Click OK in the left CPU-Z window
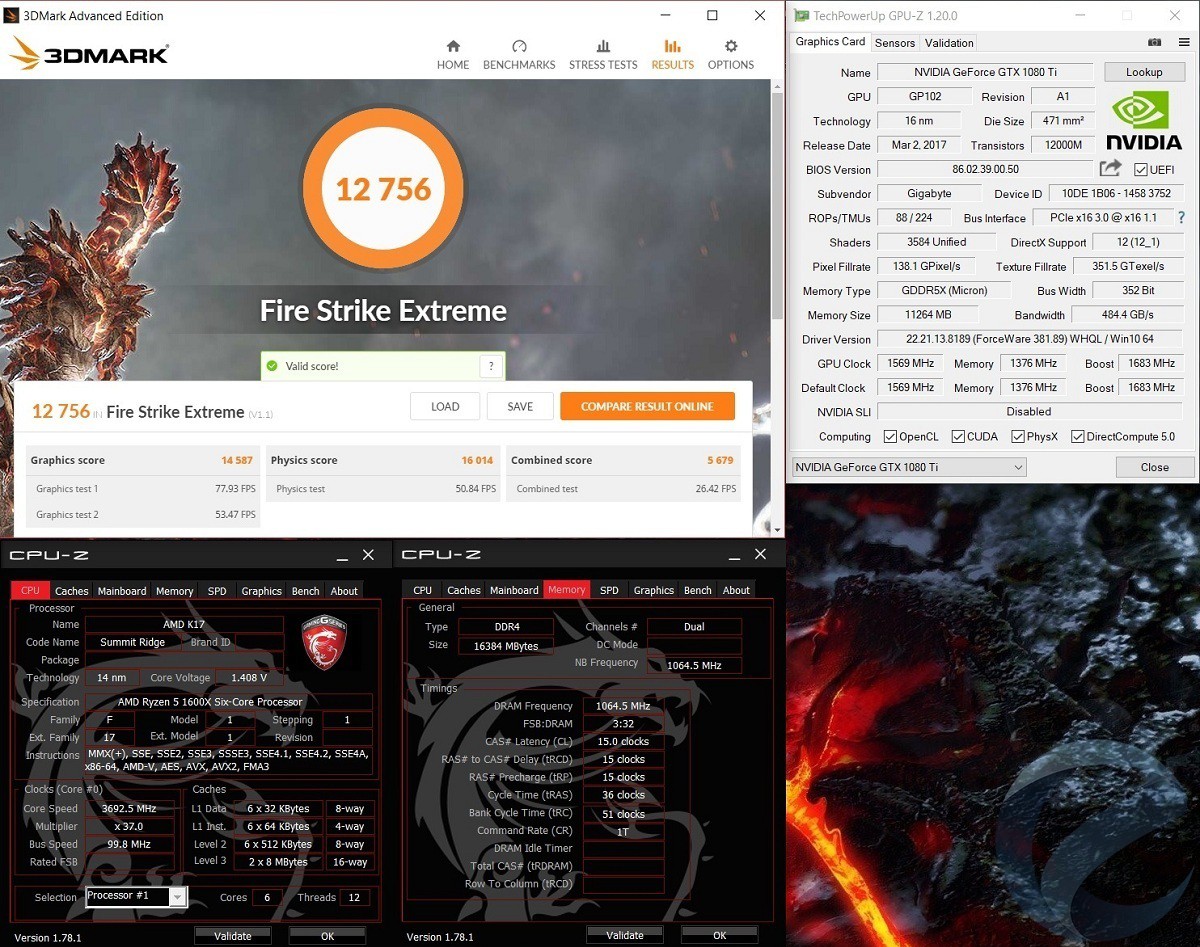This screenshot has height=947, width=1200. coord(327,936)
